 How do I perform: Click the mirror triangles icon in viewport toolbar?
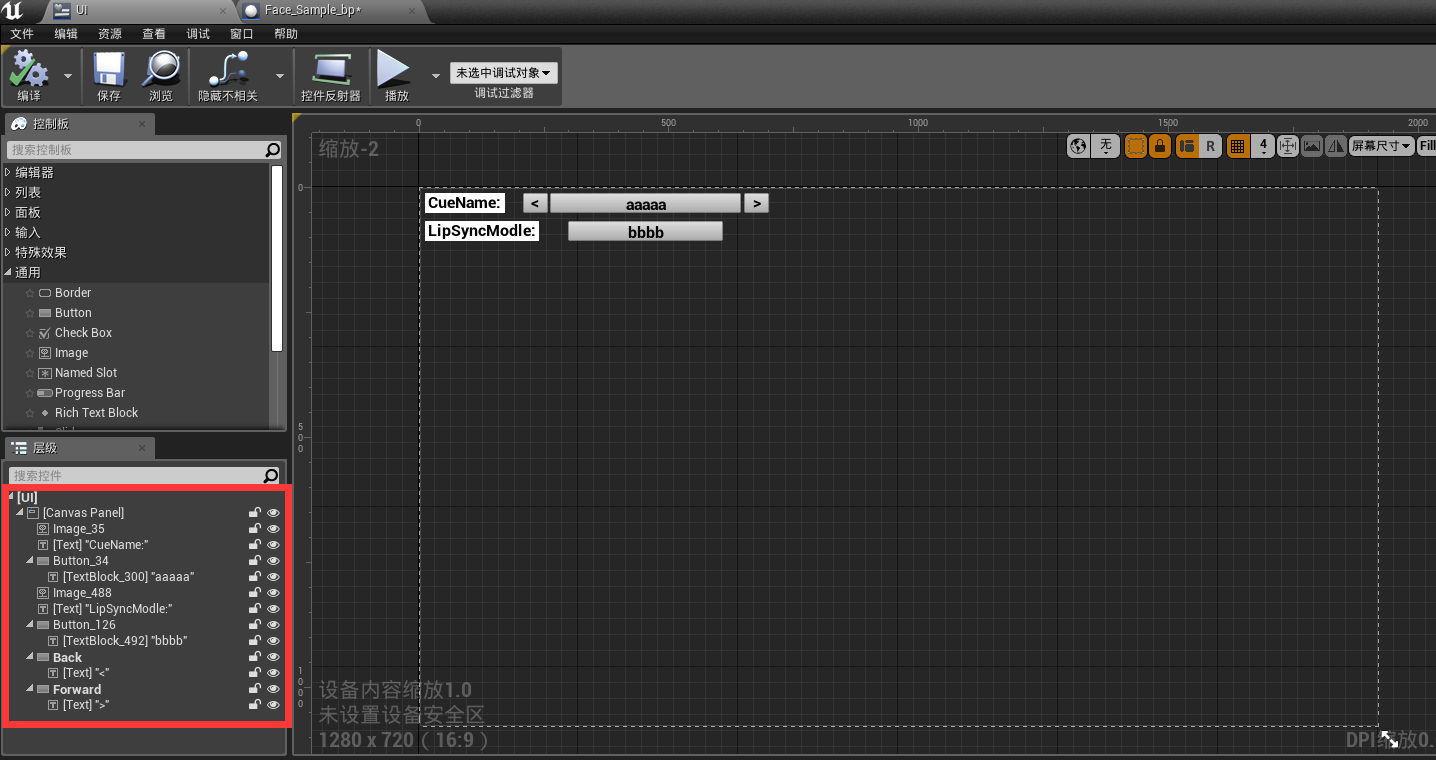[1335, 146]
